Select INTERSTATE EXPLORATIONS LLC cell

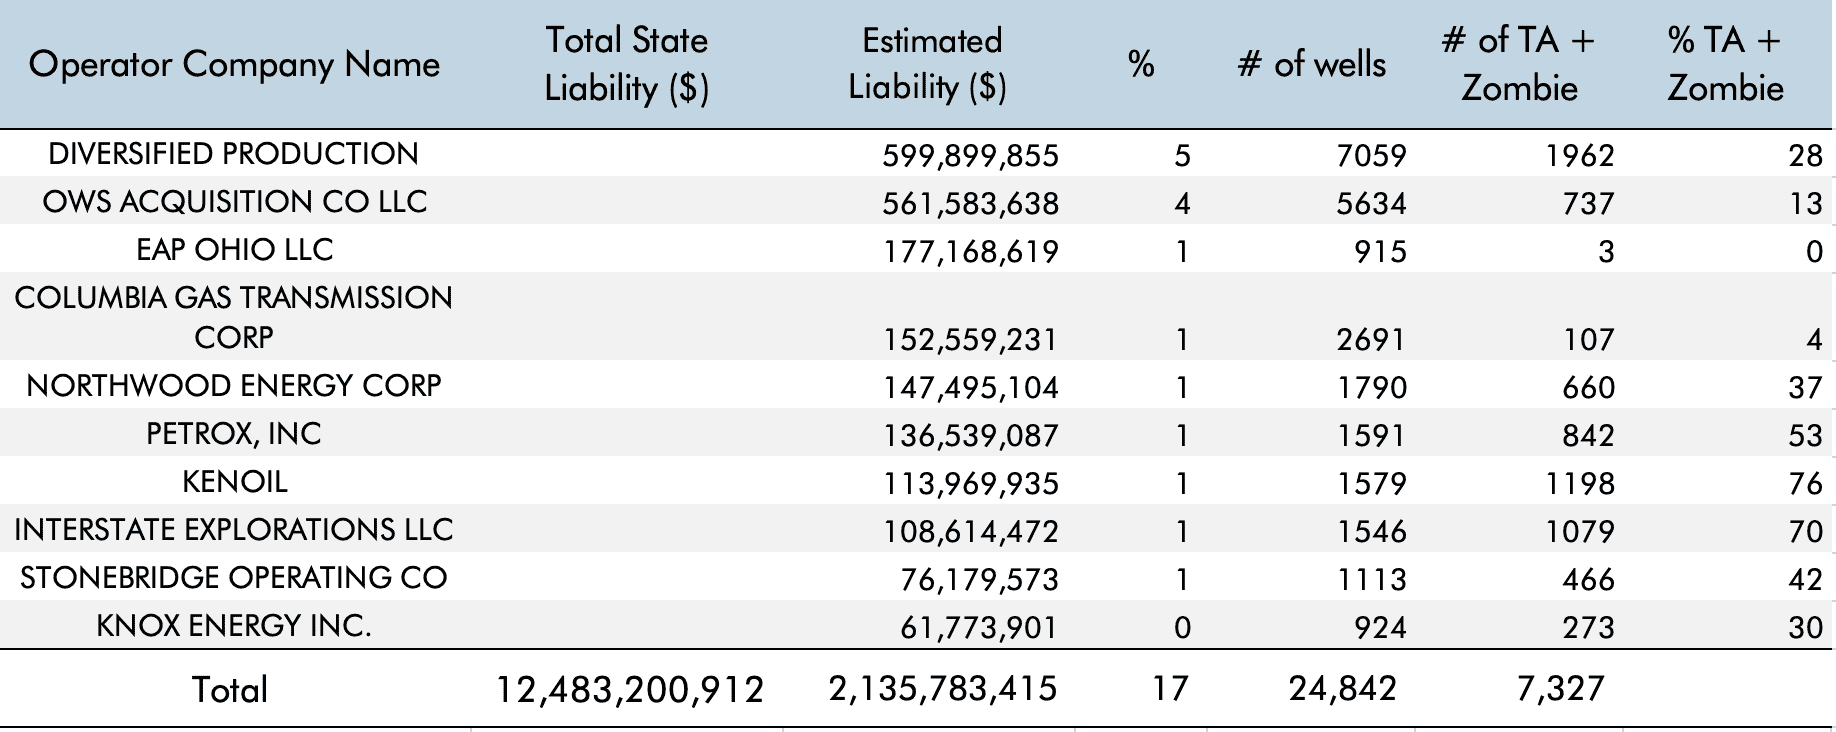234,530
